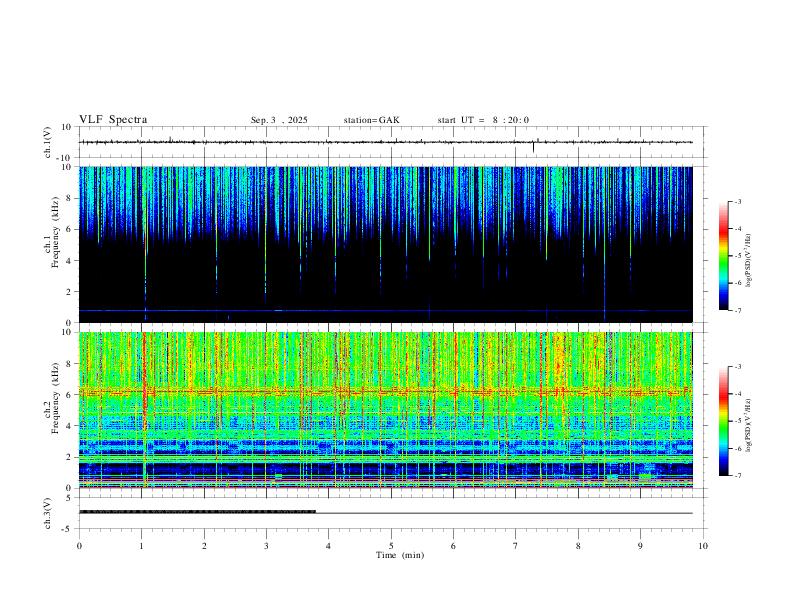This screenshot has height=612, width=792.
Task: Click the thick black bar in ch.3 trace
Action: pos(197,512)
